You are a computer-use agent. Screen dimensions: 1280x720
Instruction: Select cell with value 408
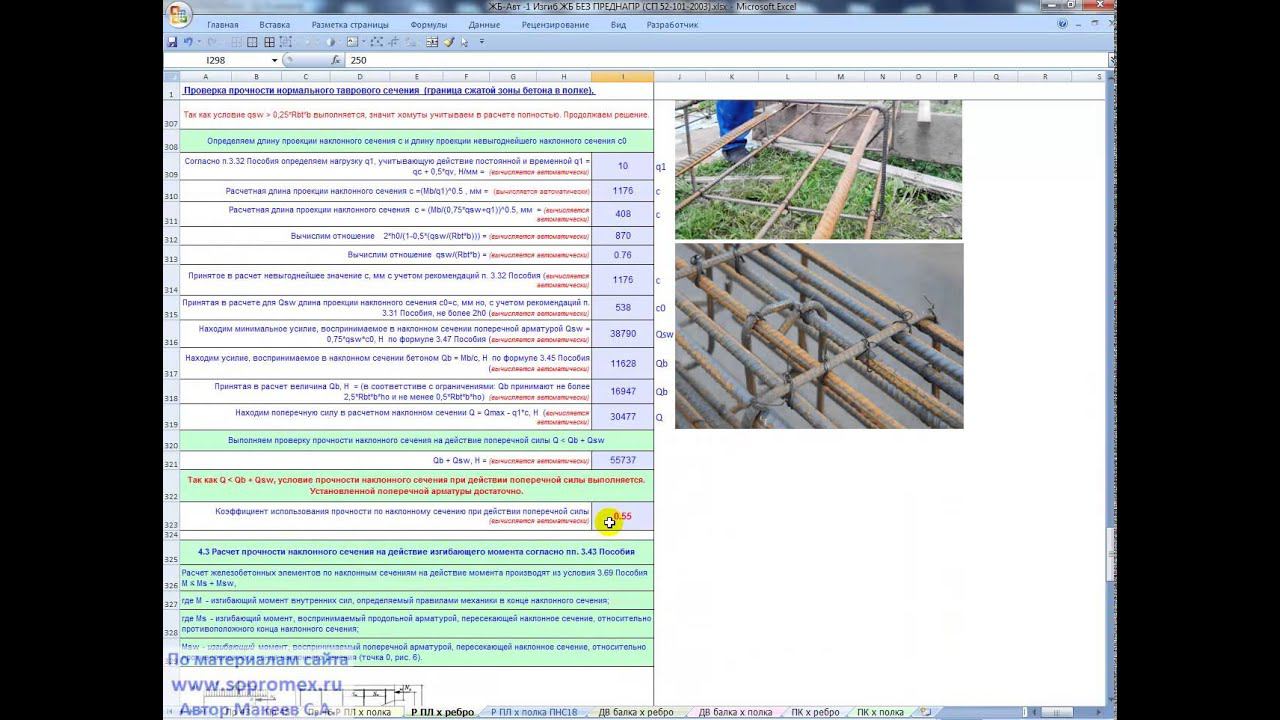pyautogui.click(x=623, y=214)
